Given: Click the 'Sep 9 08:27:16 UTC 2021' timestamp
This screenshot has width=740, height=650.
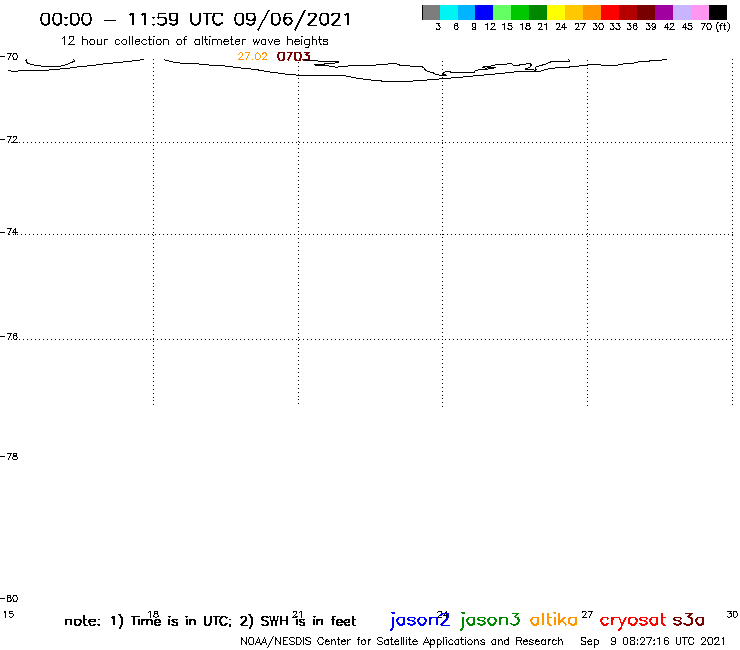Looking at the screenshot, I should 653,642.
